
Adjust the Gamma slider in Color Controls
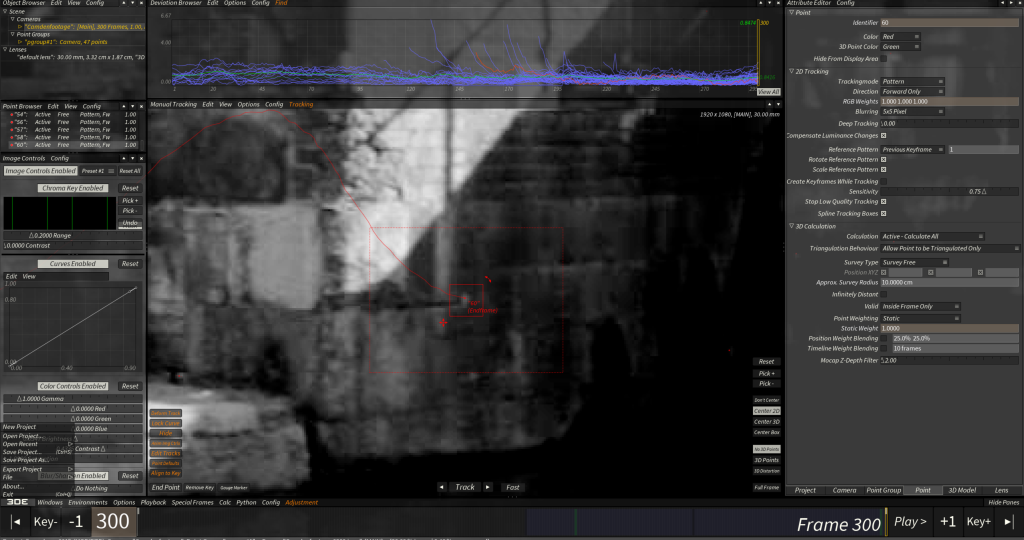point(72,398)
